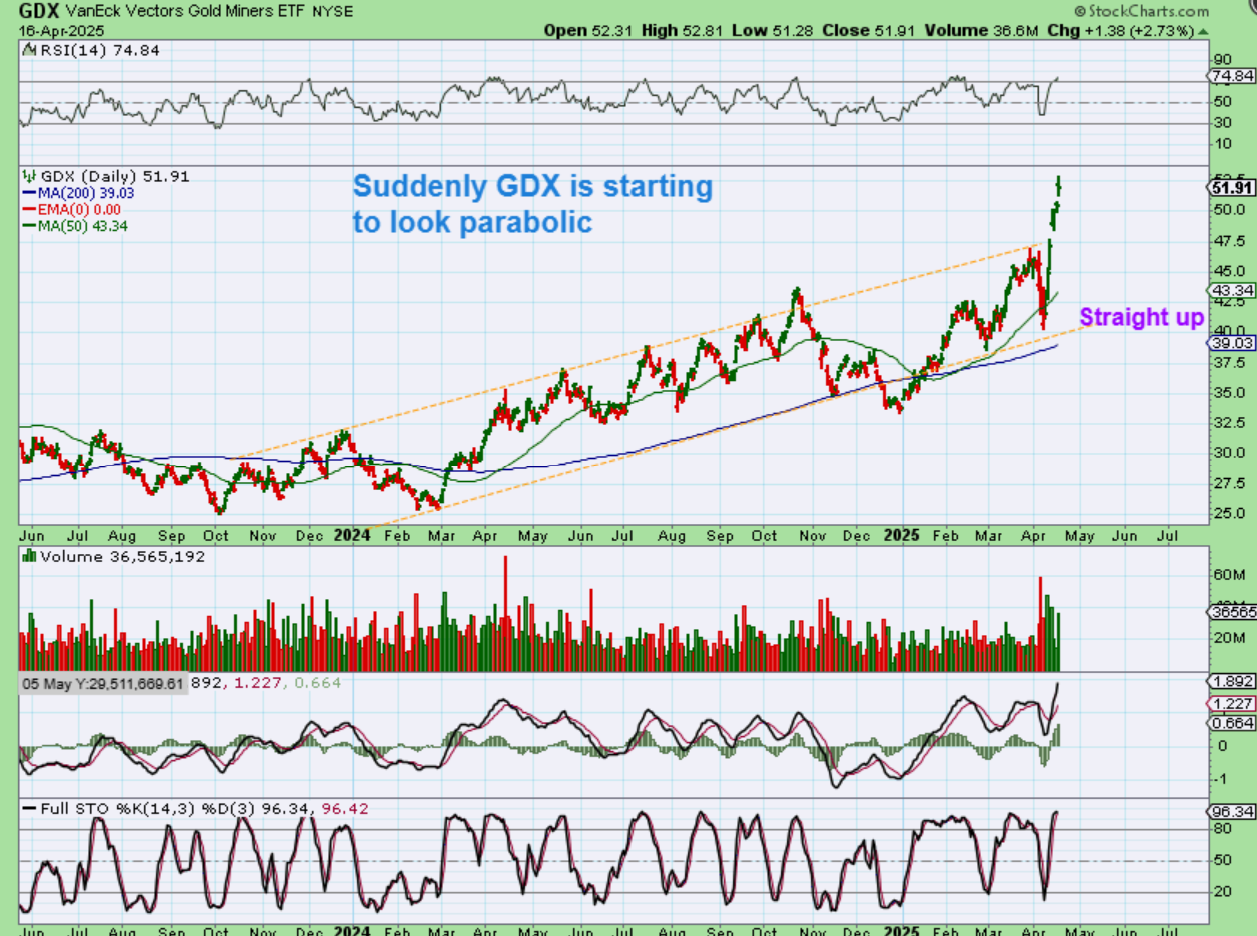Click the '2024' year label under the price chart
This screenshot has width=1257, height=936.
(x=352, y=535)
